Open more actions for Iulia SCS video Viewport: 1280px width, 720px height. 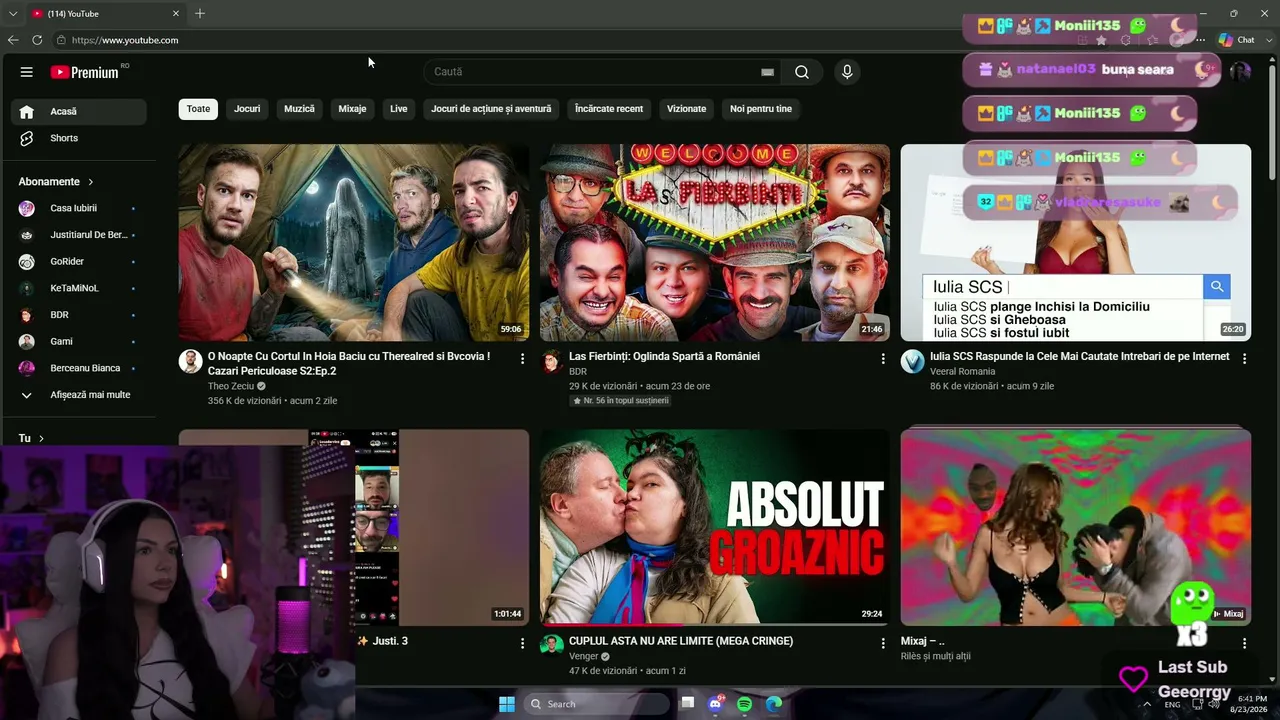[x=1244, y=358]
